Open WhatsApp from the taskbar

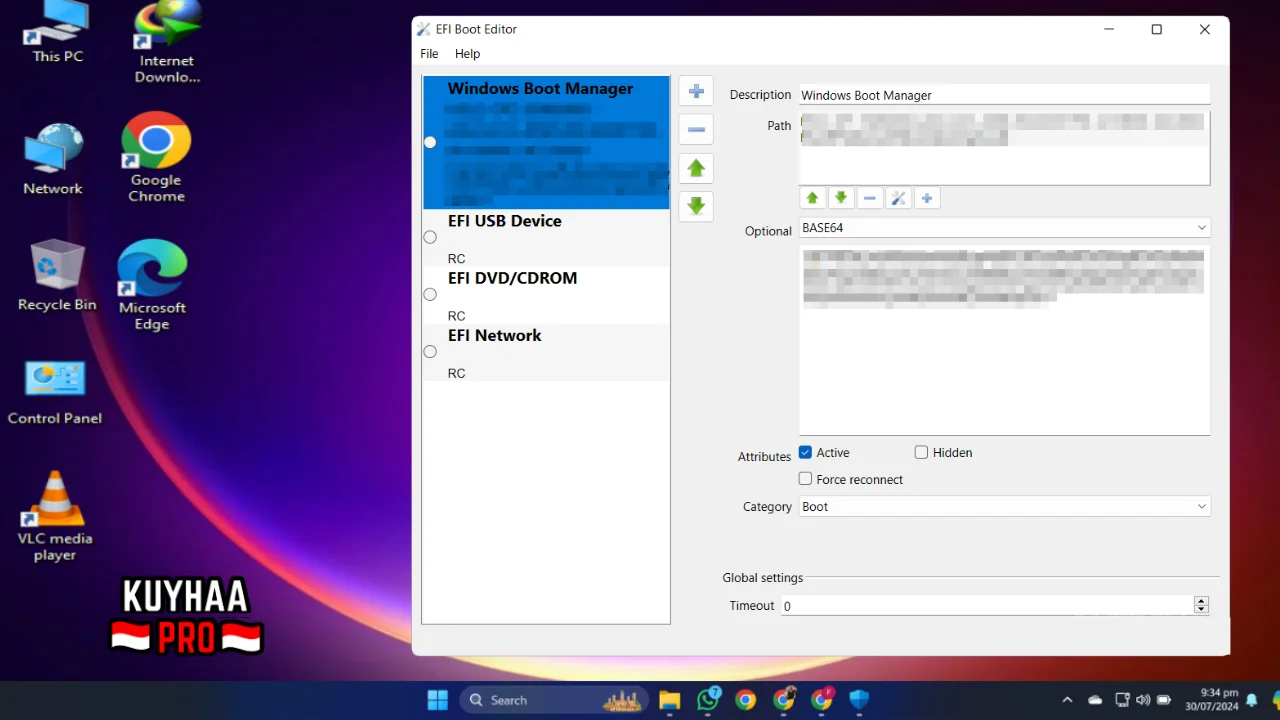(x=708, y=700)
